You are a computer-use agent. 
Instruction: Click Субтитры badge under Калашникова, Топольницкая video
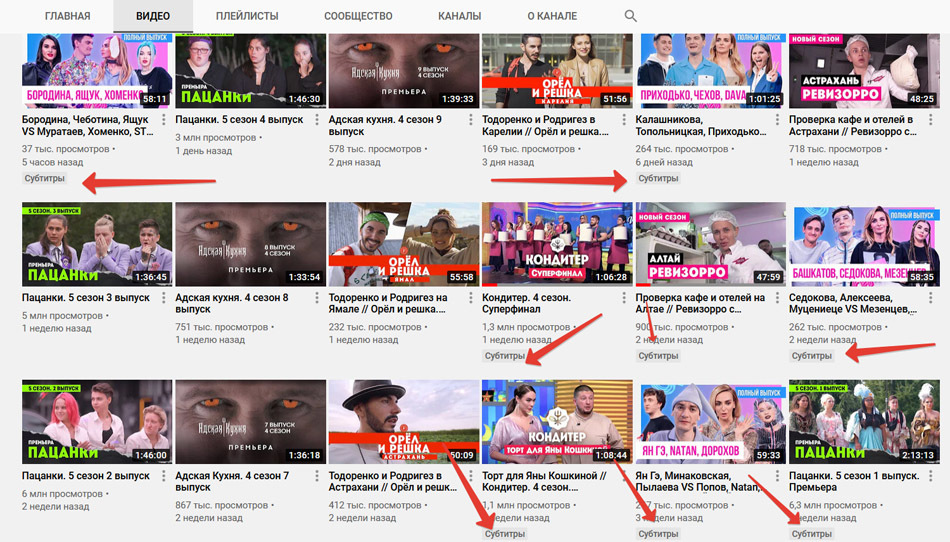(x=658, y=178)
